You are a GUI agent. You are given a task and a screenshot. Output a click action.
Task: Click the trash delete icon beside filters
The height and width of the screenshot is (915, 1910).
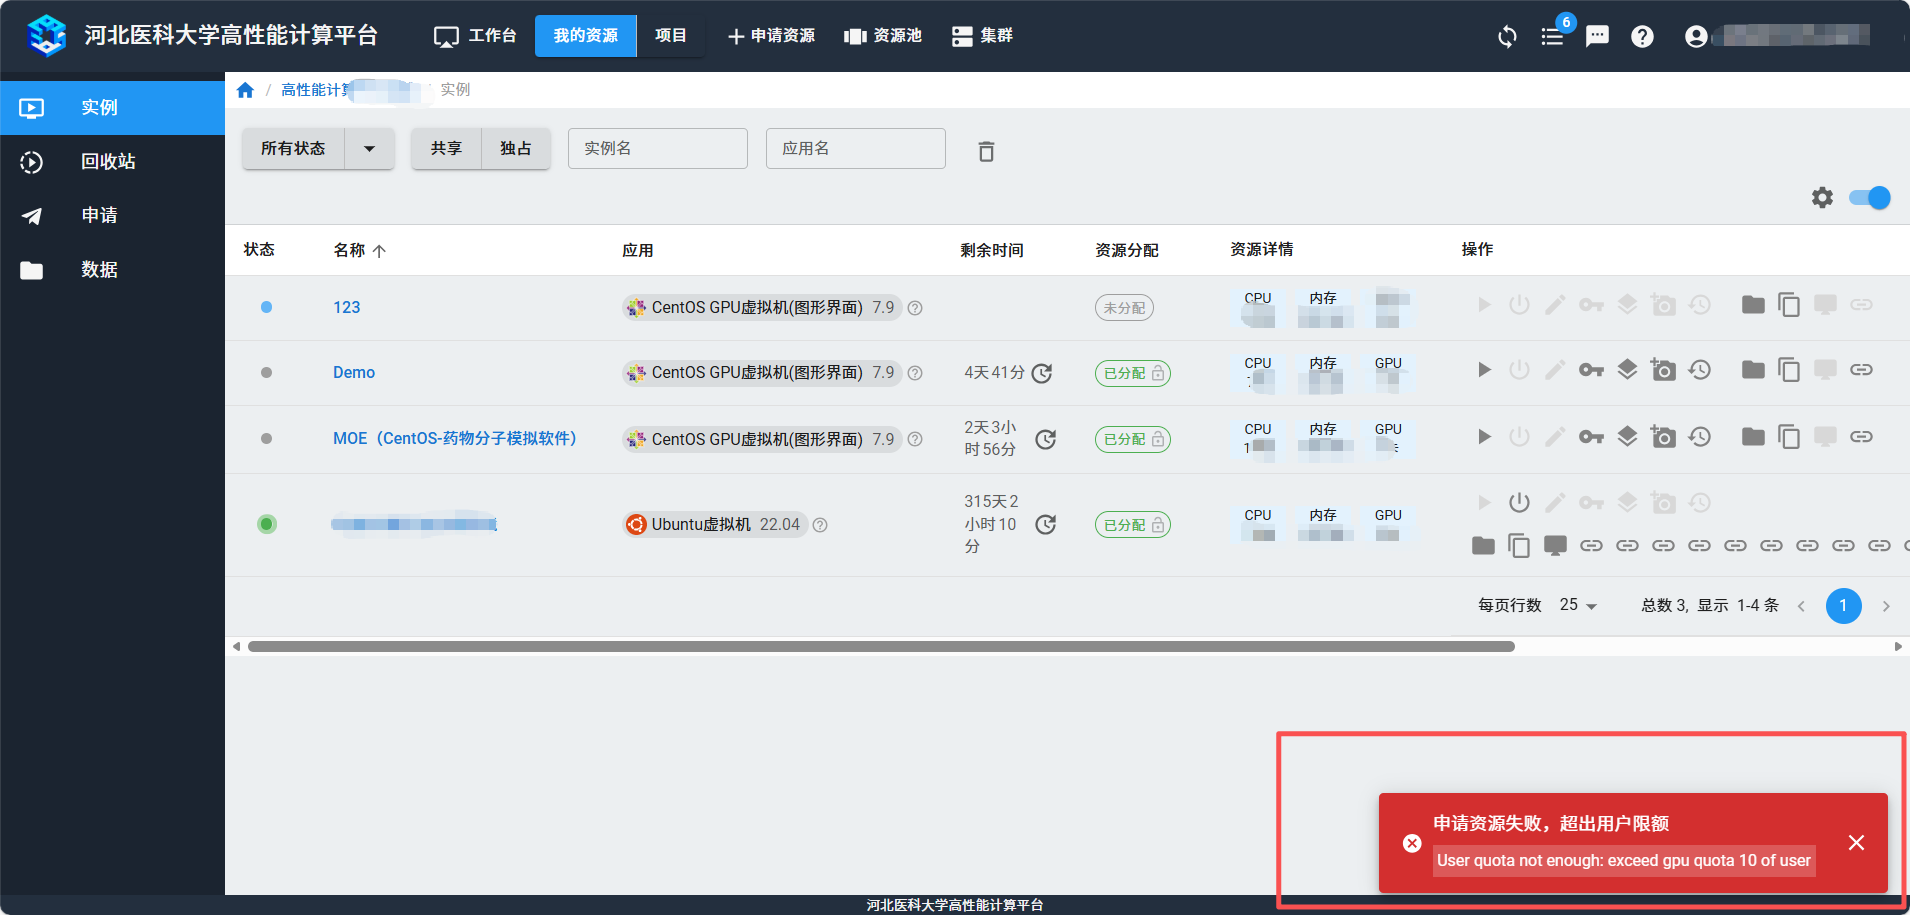coord(986,151)
